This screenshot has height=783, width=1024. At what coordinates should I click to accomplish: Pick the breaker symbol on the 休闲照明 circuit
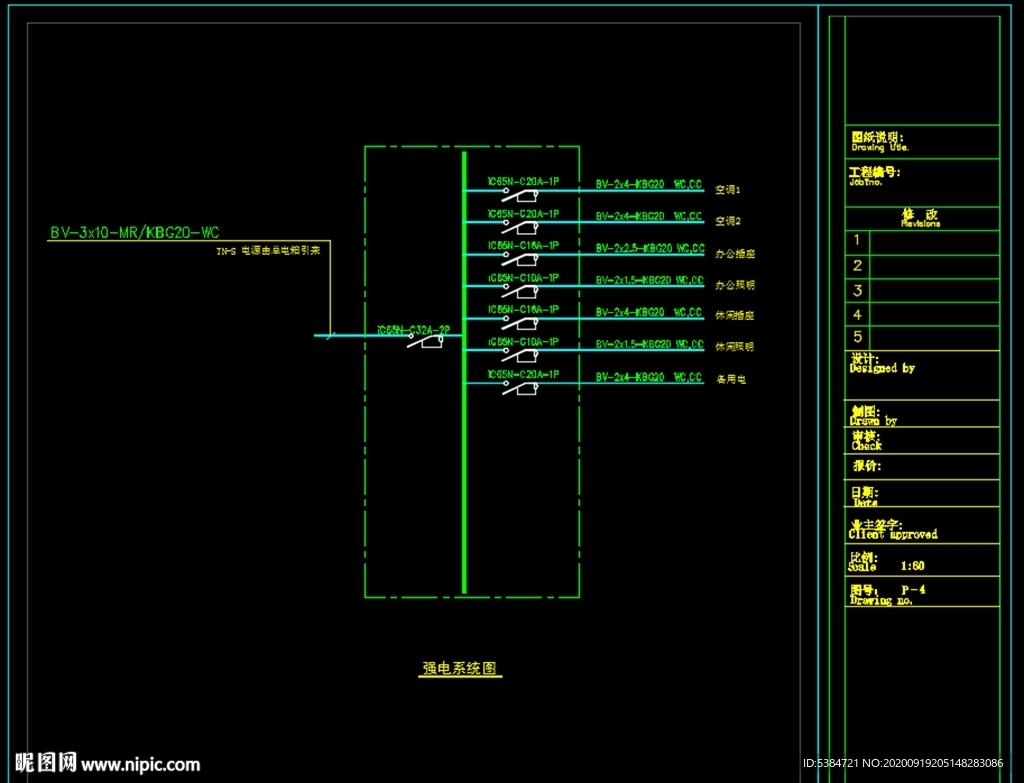[x=520, y=355]
